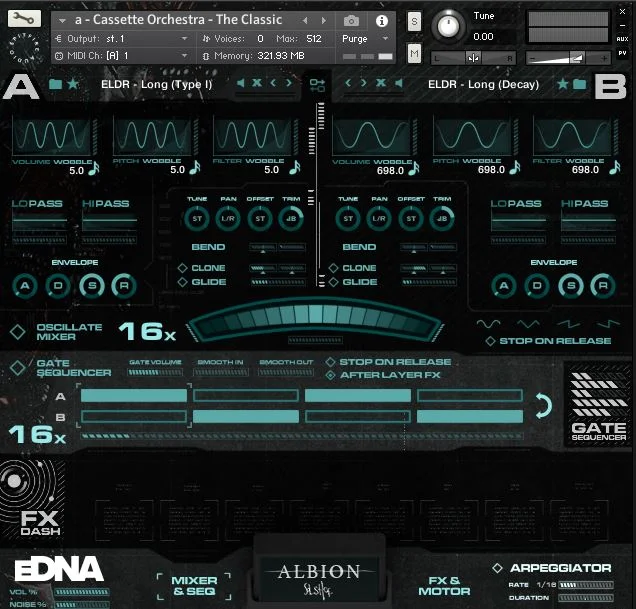Randomize layer A sound with shuffle icon
The height and width of the screenshot is (609, 636).
(257, 83)
